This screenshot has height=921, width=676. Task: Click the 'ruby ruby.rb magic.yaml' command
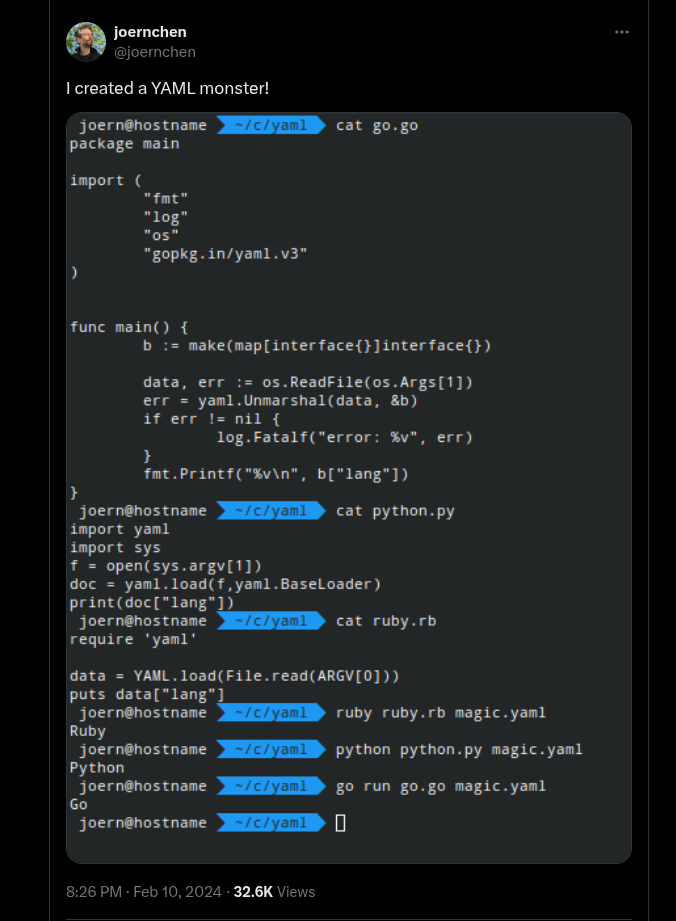[440, 713]
